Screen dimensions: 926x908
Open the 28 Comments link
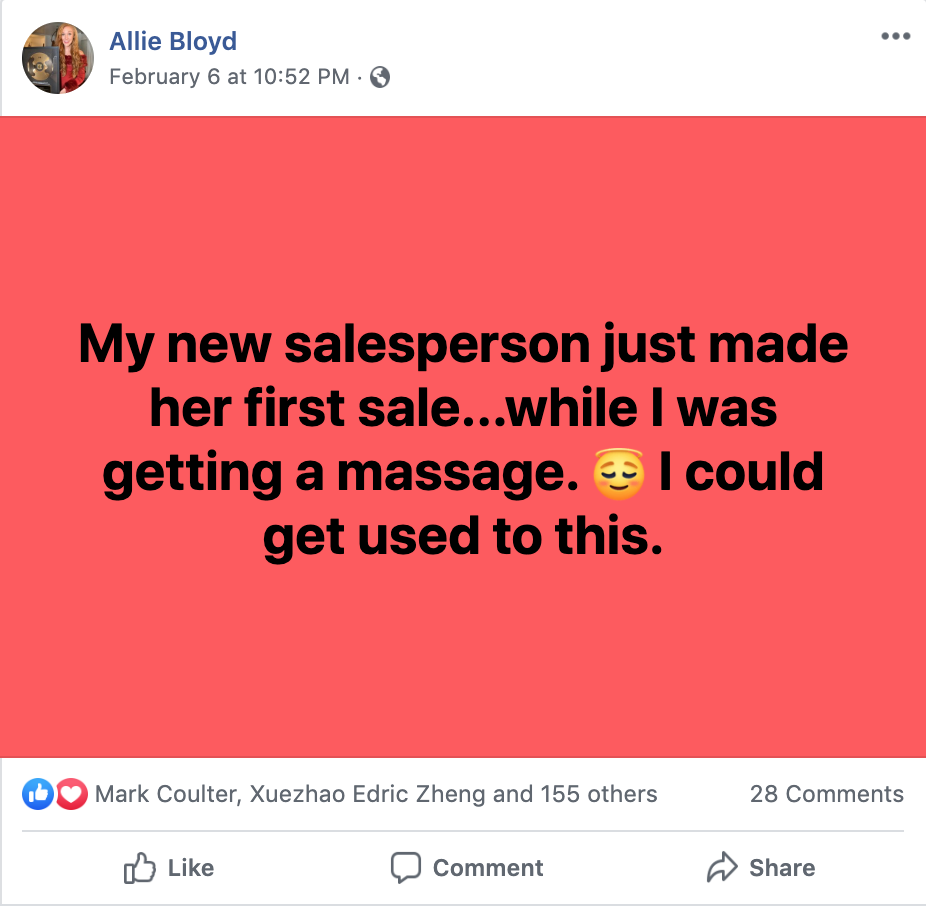826,795
